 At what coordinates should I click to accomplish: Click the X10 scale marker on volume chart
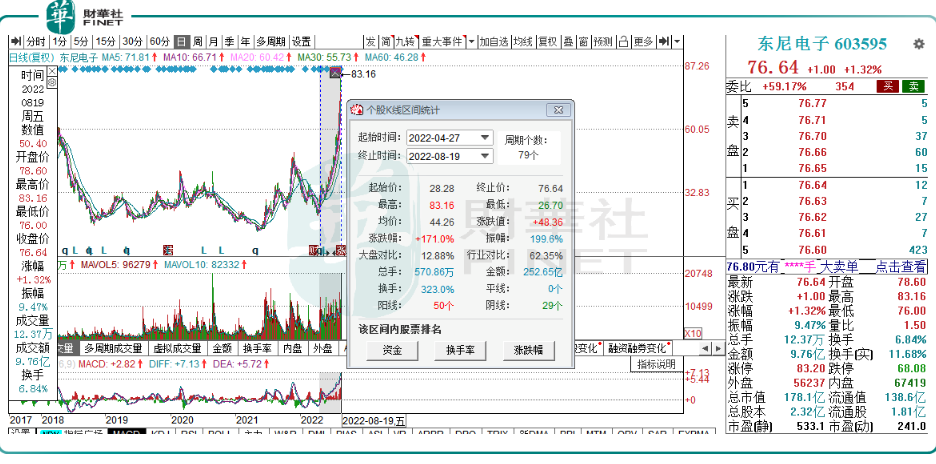(x=692, y=333)
